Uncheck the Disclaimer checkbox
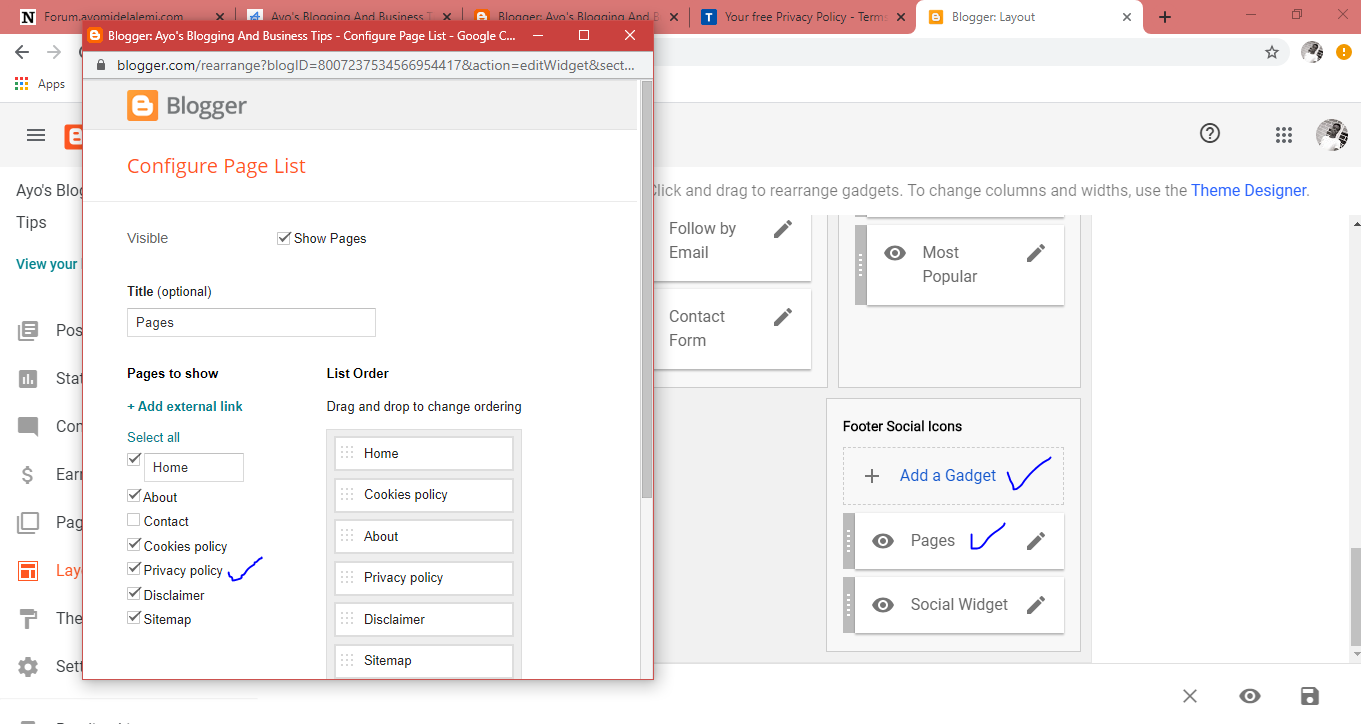The width and height of the screenshot is (1361, 724). point(134,594)
